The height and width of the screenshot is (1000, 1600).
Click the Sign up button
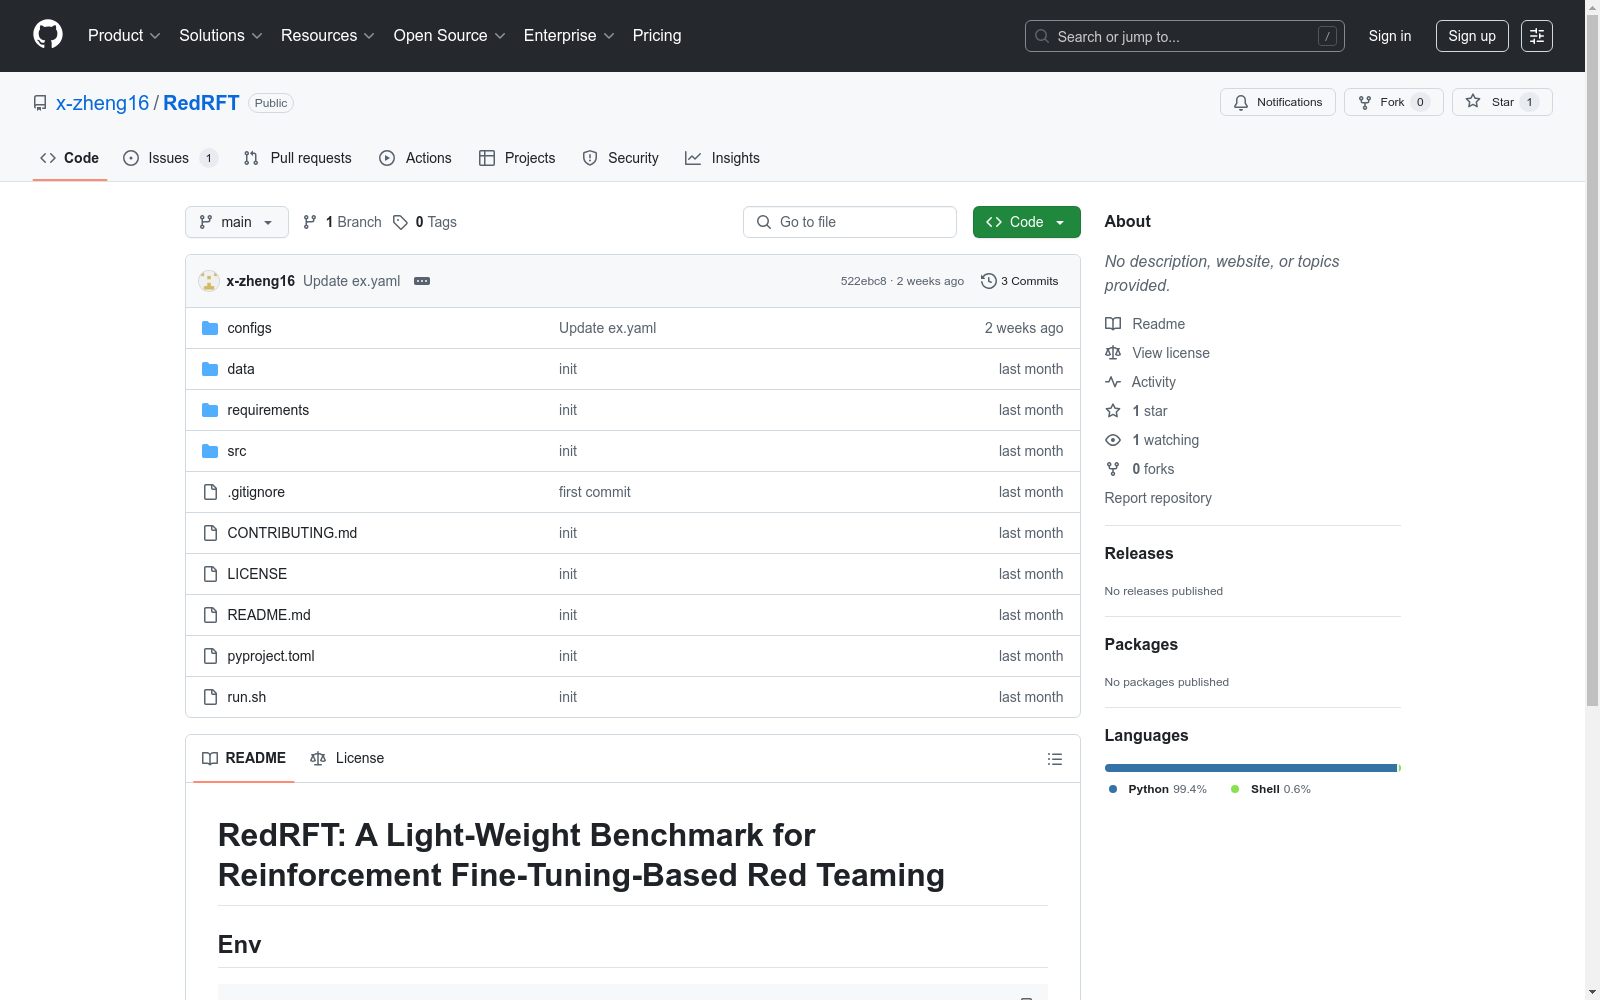pos(1472,36)
